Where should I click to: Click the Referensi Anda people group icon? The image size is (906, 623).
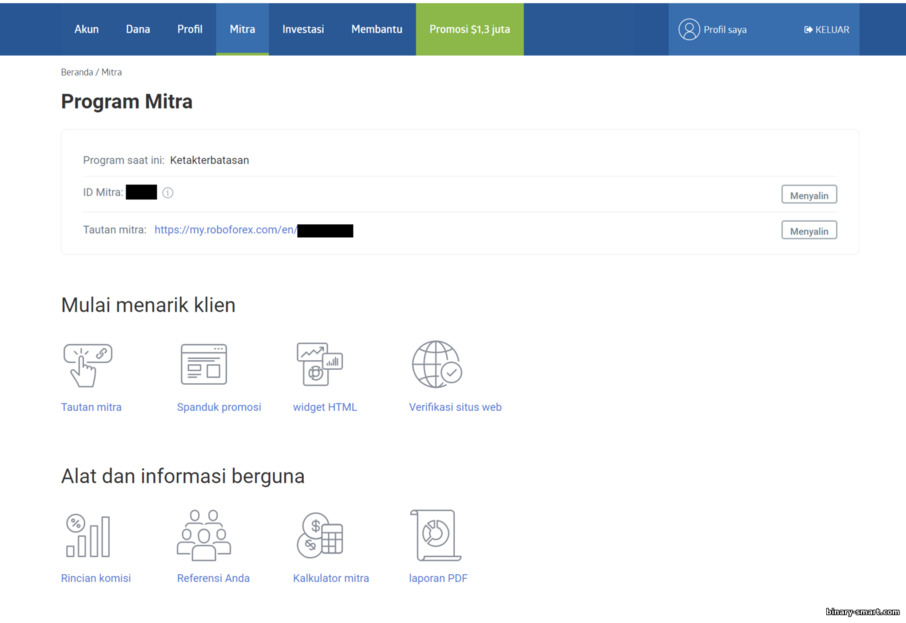tap(204, 535)
